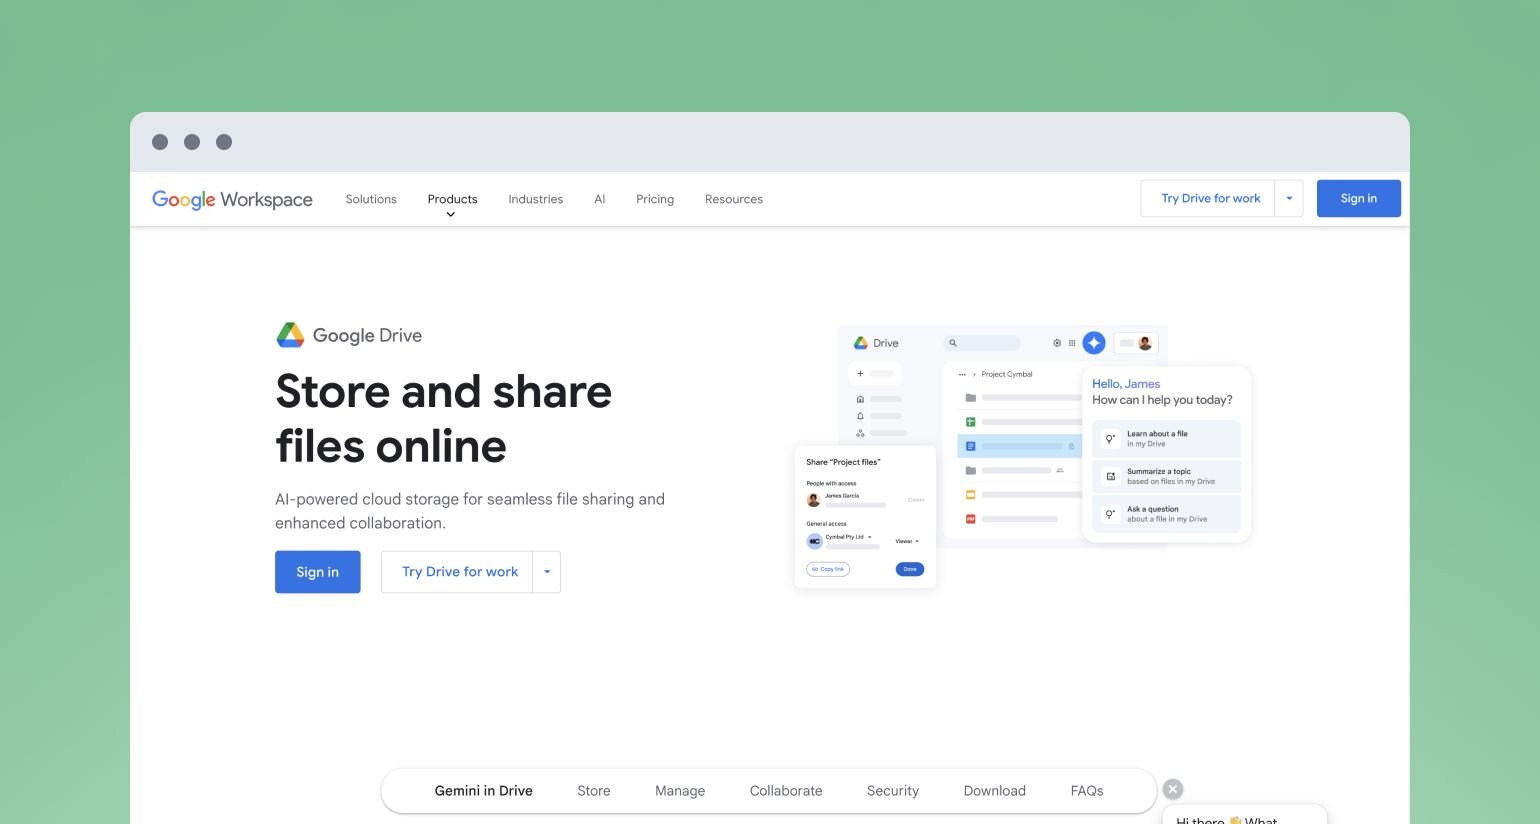Select the Gemini in Drive tab

coord(484,791)
